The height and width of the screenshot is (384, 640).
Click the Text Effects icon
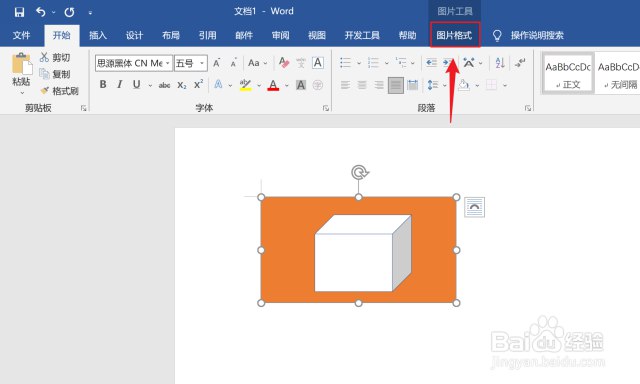pyautogui.click(x=219, y=84)
